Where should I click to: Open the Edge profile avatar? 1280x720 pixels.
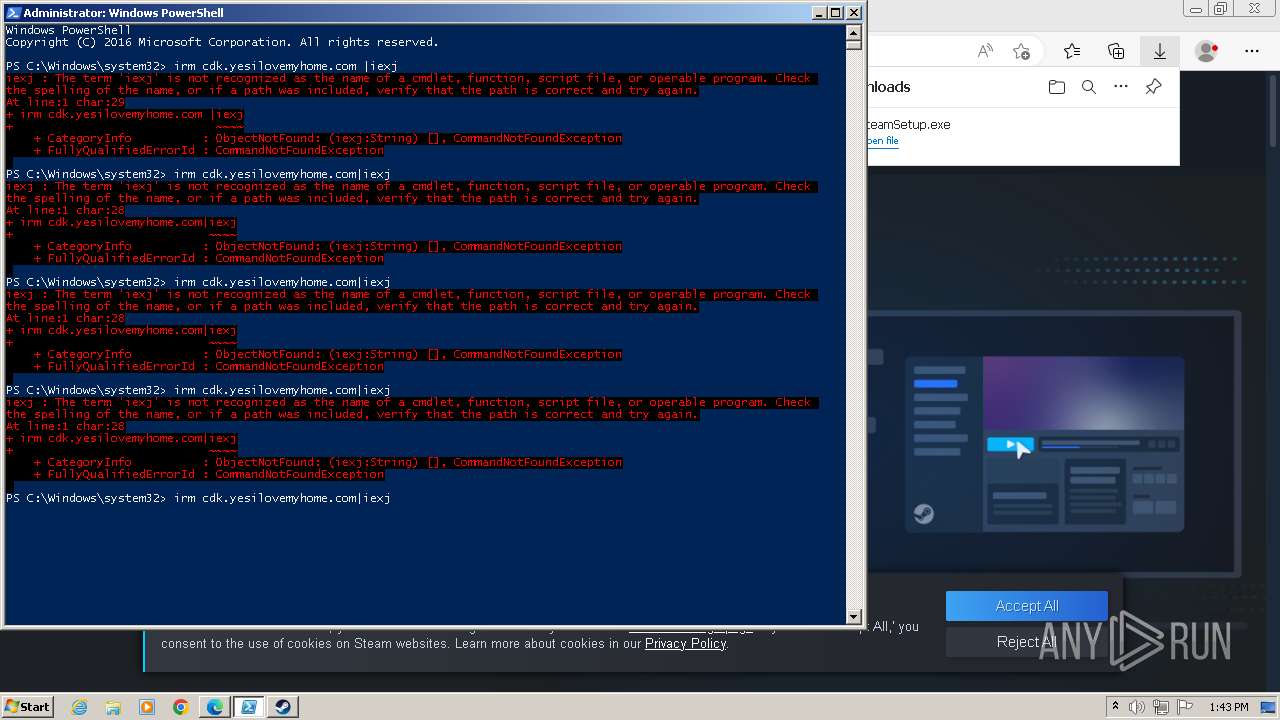coord(1207,51)
